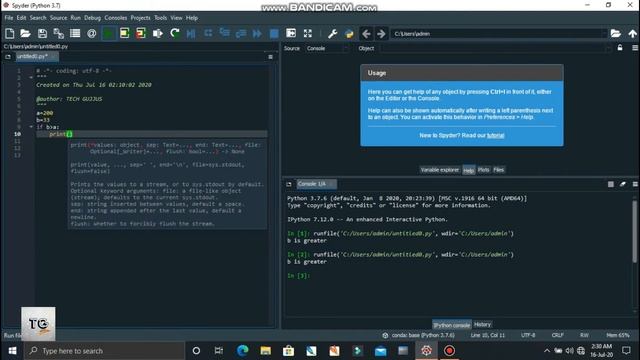640x360 pixels.
Task: Collapse the if b>a code block
Action: (31, 127)
